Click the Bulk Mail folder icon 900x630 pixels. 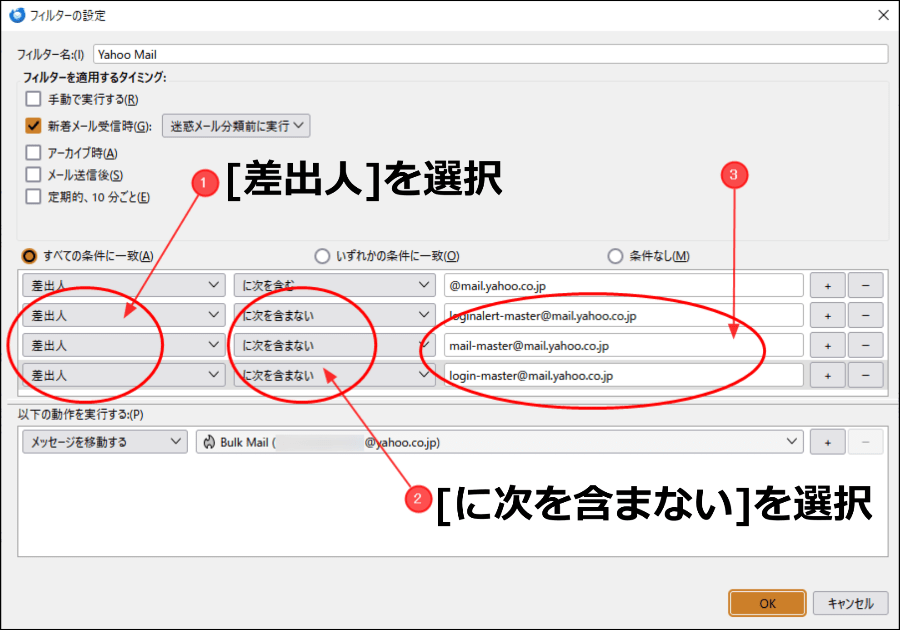coord(210,442)
